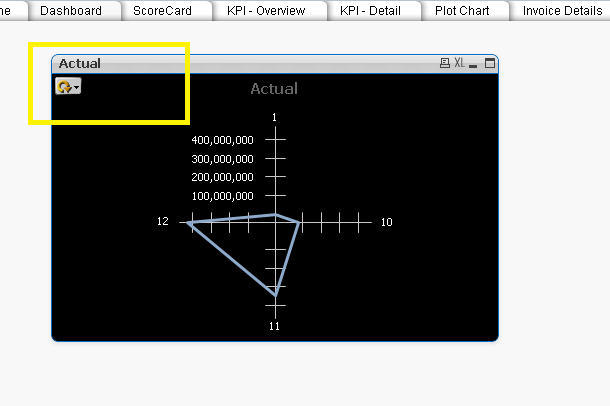The height and width of the screenshot is (406, 610).
Task: Click the axis label 11
Action: (x=274, y=326)
